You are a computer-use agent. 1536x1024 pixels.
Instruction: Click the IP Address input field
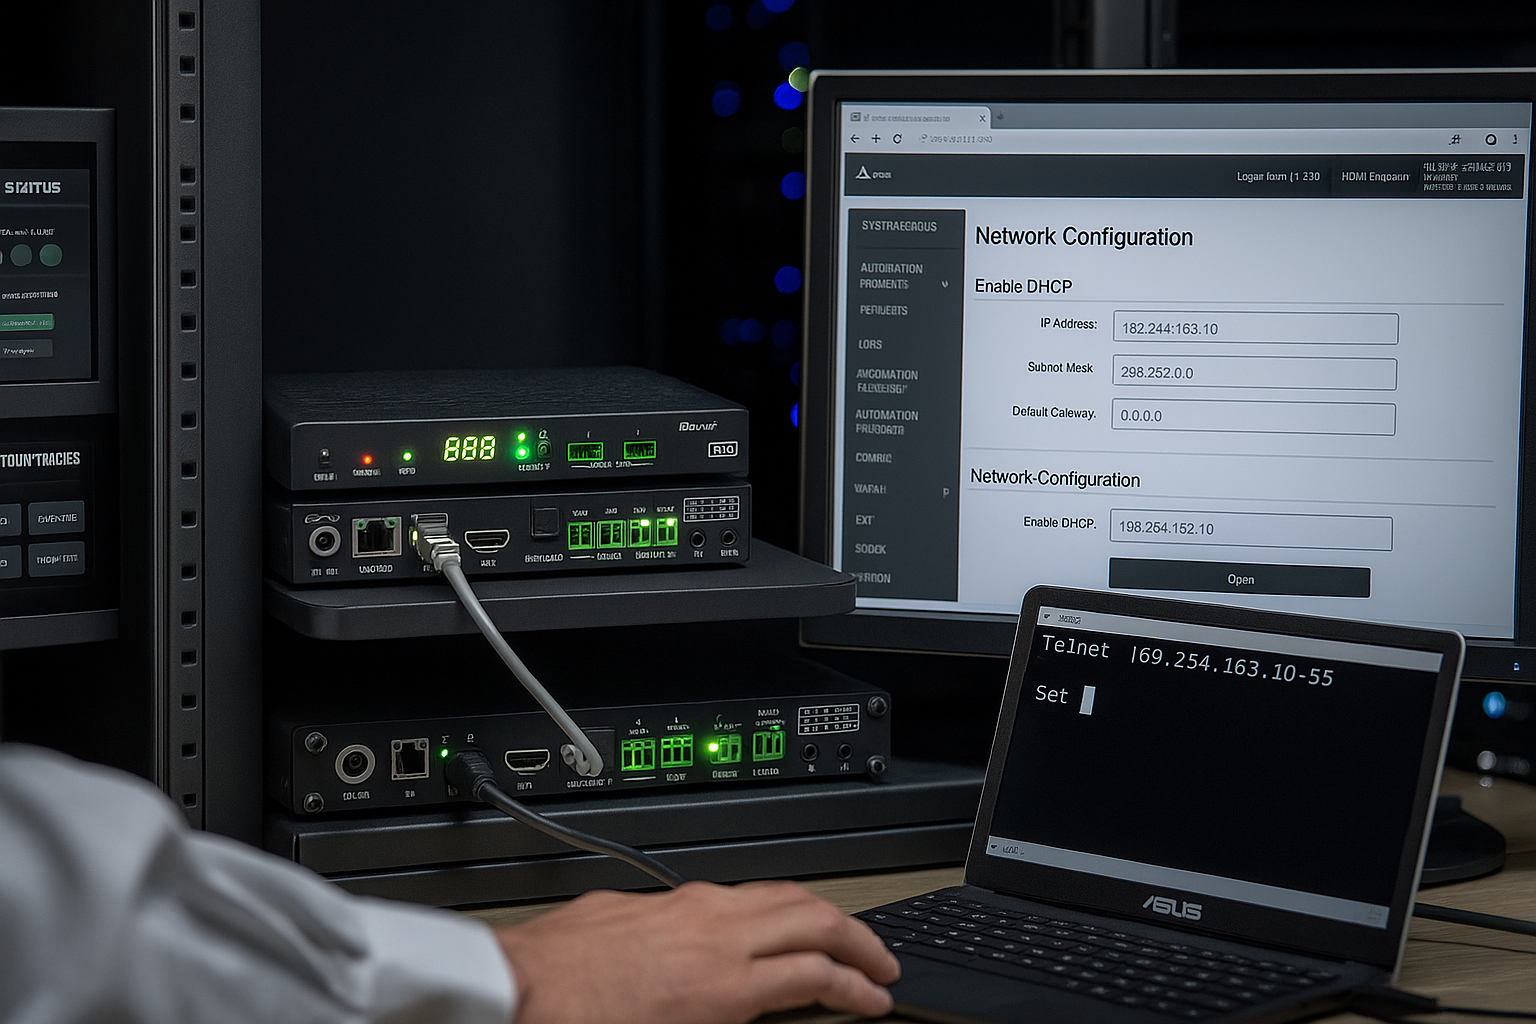click(1255, 329)
